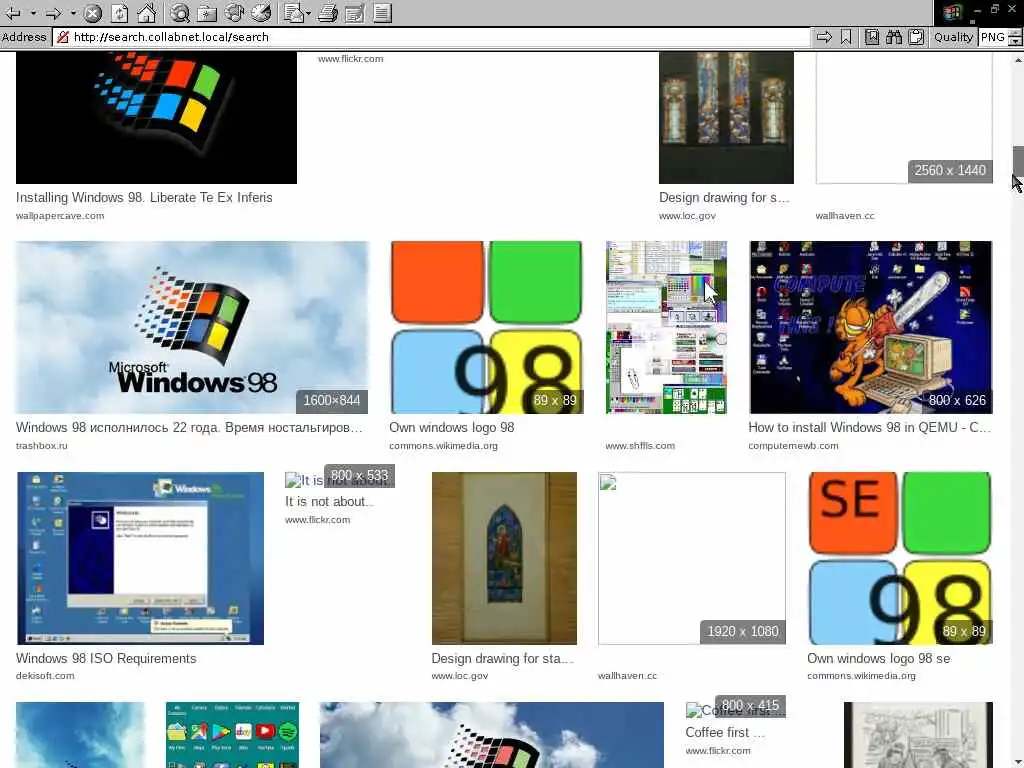
Task: Click 'Windows 98 ISO Requirements' title
Action: (x=106, y=658)
